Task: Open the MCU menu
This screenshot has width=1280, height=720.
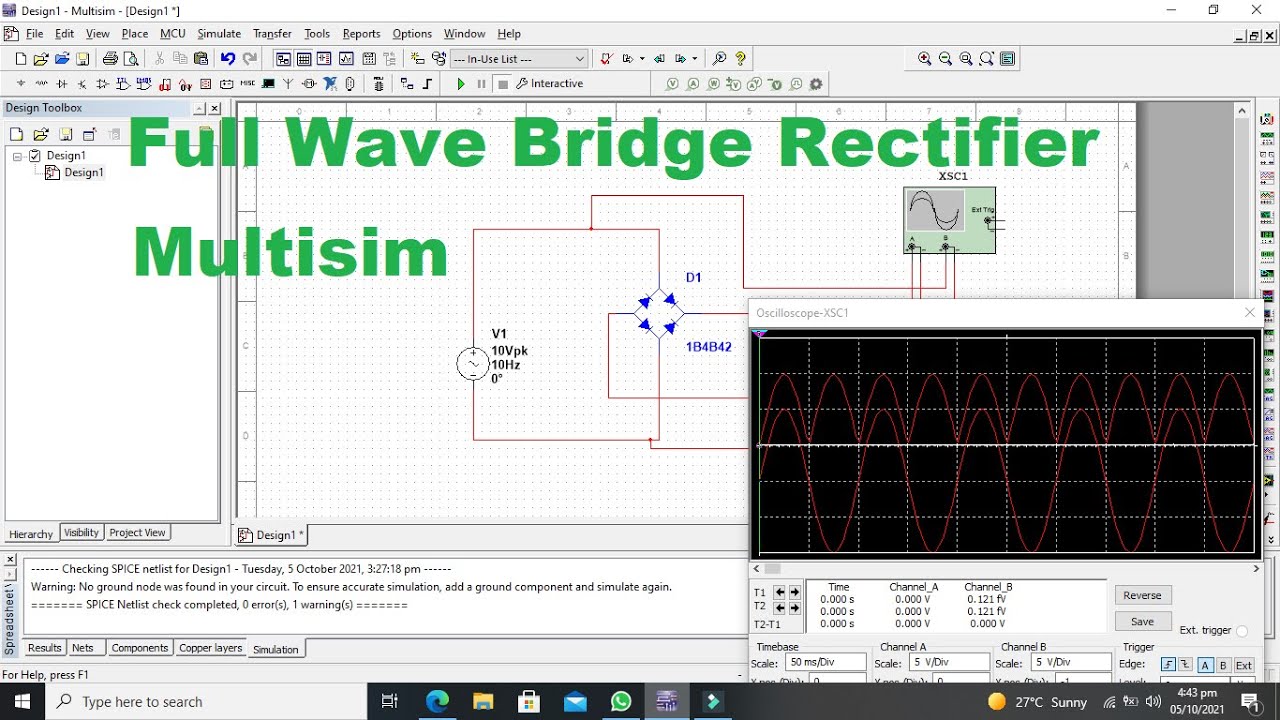Action: click(173, 34)
